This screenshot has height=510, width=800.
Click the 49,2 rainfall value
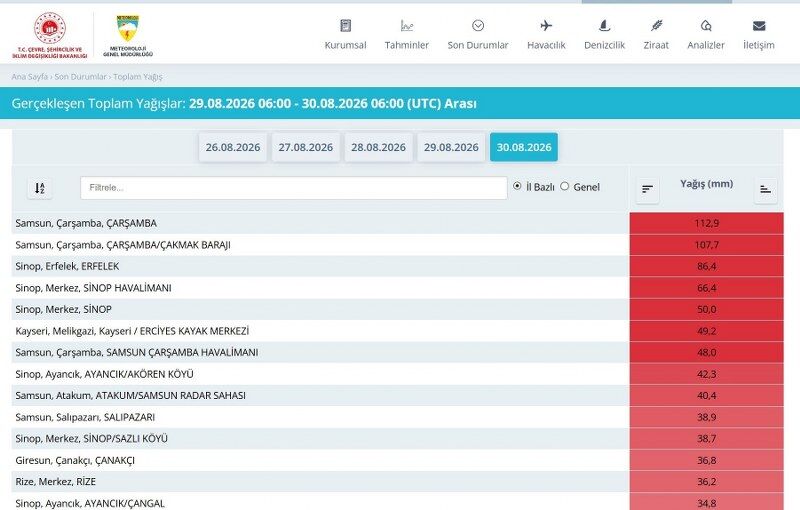click(x=707, y=331)
